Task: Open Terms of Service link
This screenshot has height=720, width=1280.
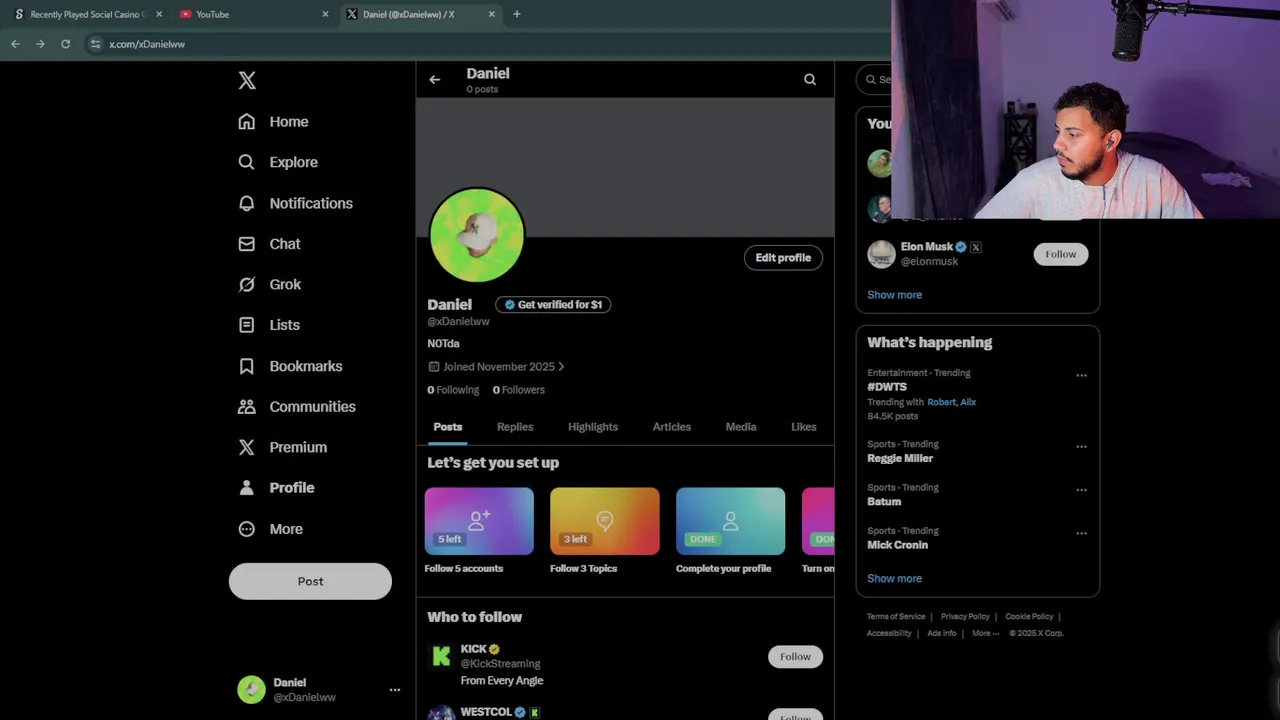Action: pyautogui.click(x=896, y=617)
